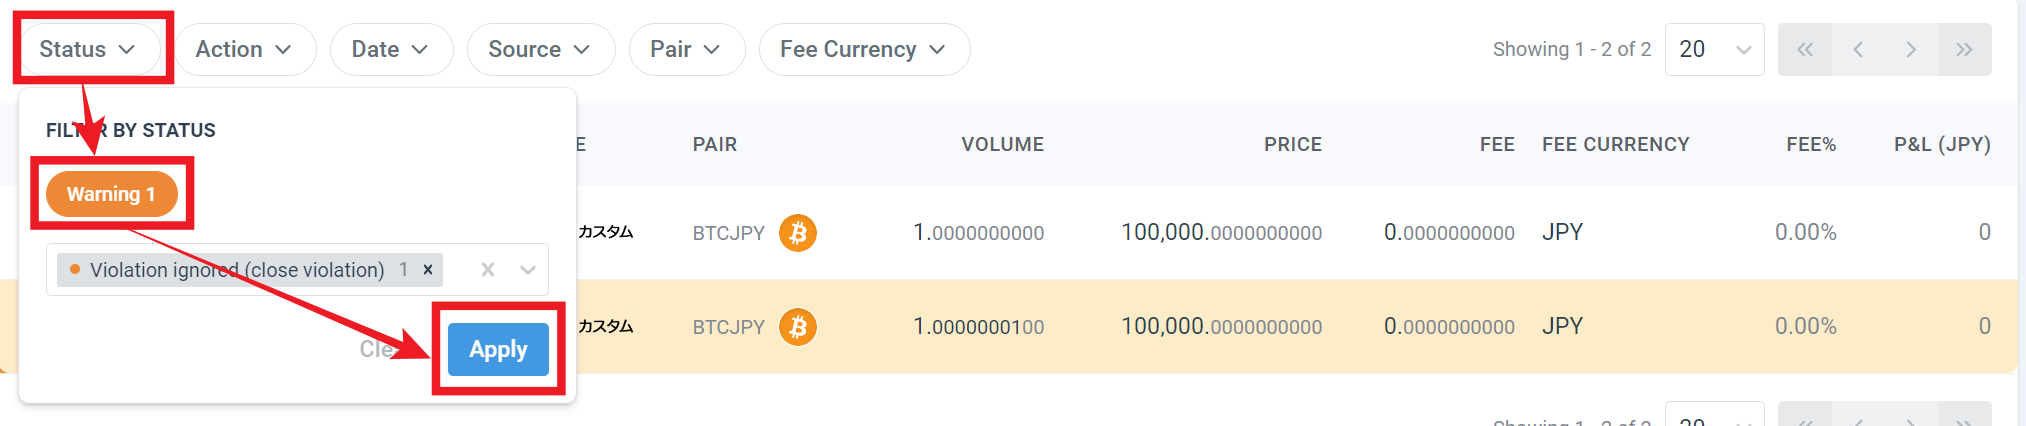Select the highlighted BTCJPY row
This screenshot has height=426, width=2026.
pyautogui.click(x=1008, y=327)
